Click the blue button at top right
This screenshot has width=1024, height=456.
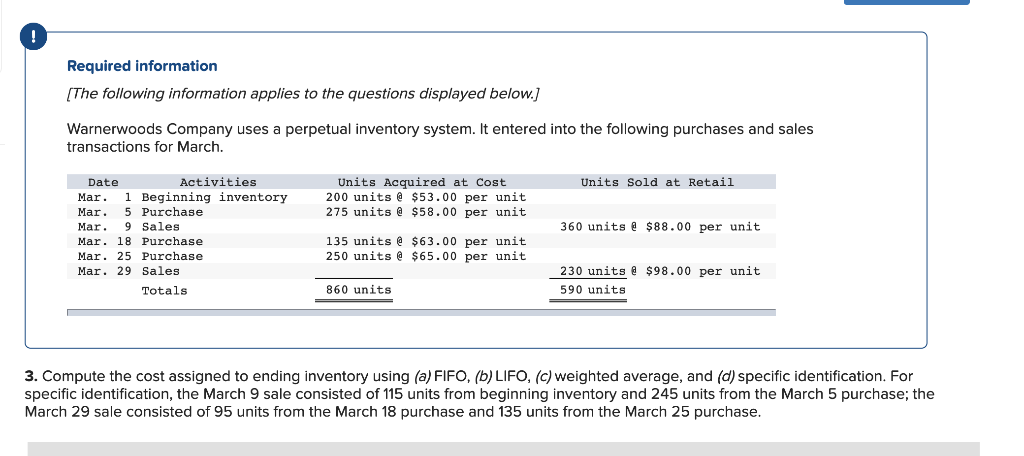point(906,3)
